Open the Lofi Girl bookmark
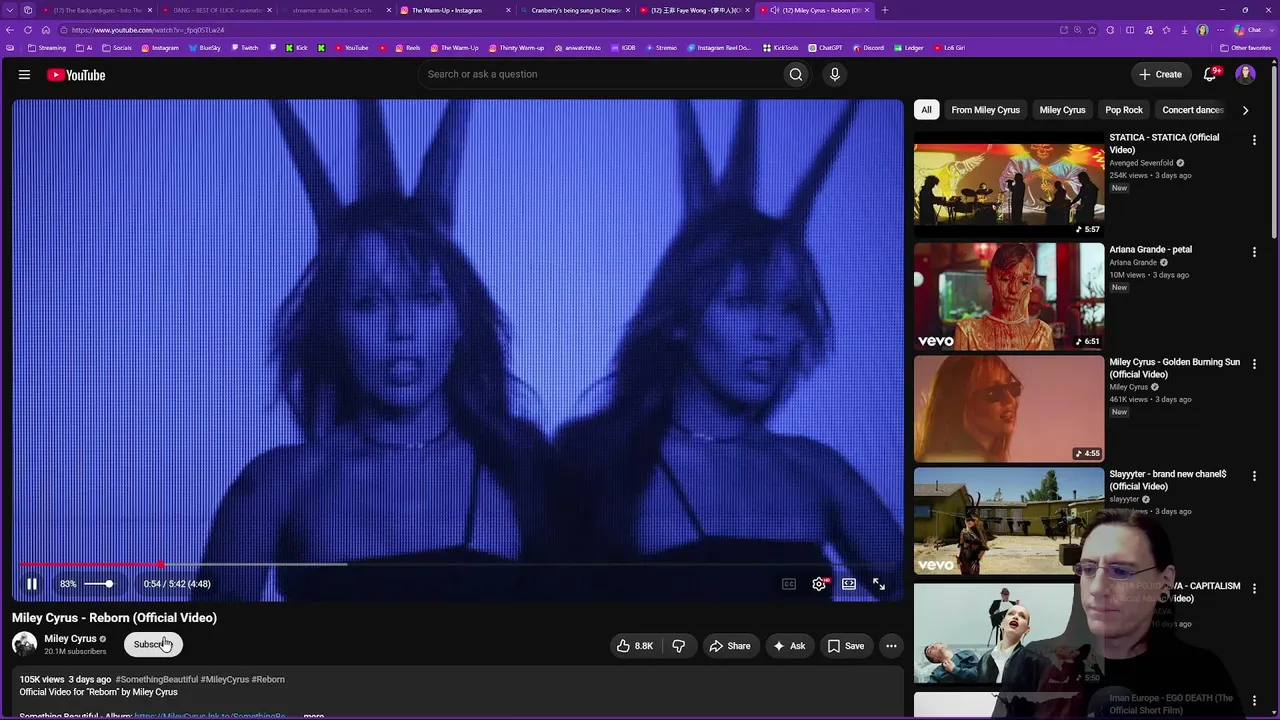This screenshot has width=1280, height=720. [951, 48]
